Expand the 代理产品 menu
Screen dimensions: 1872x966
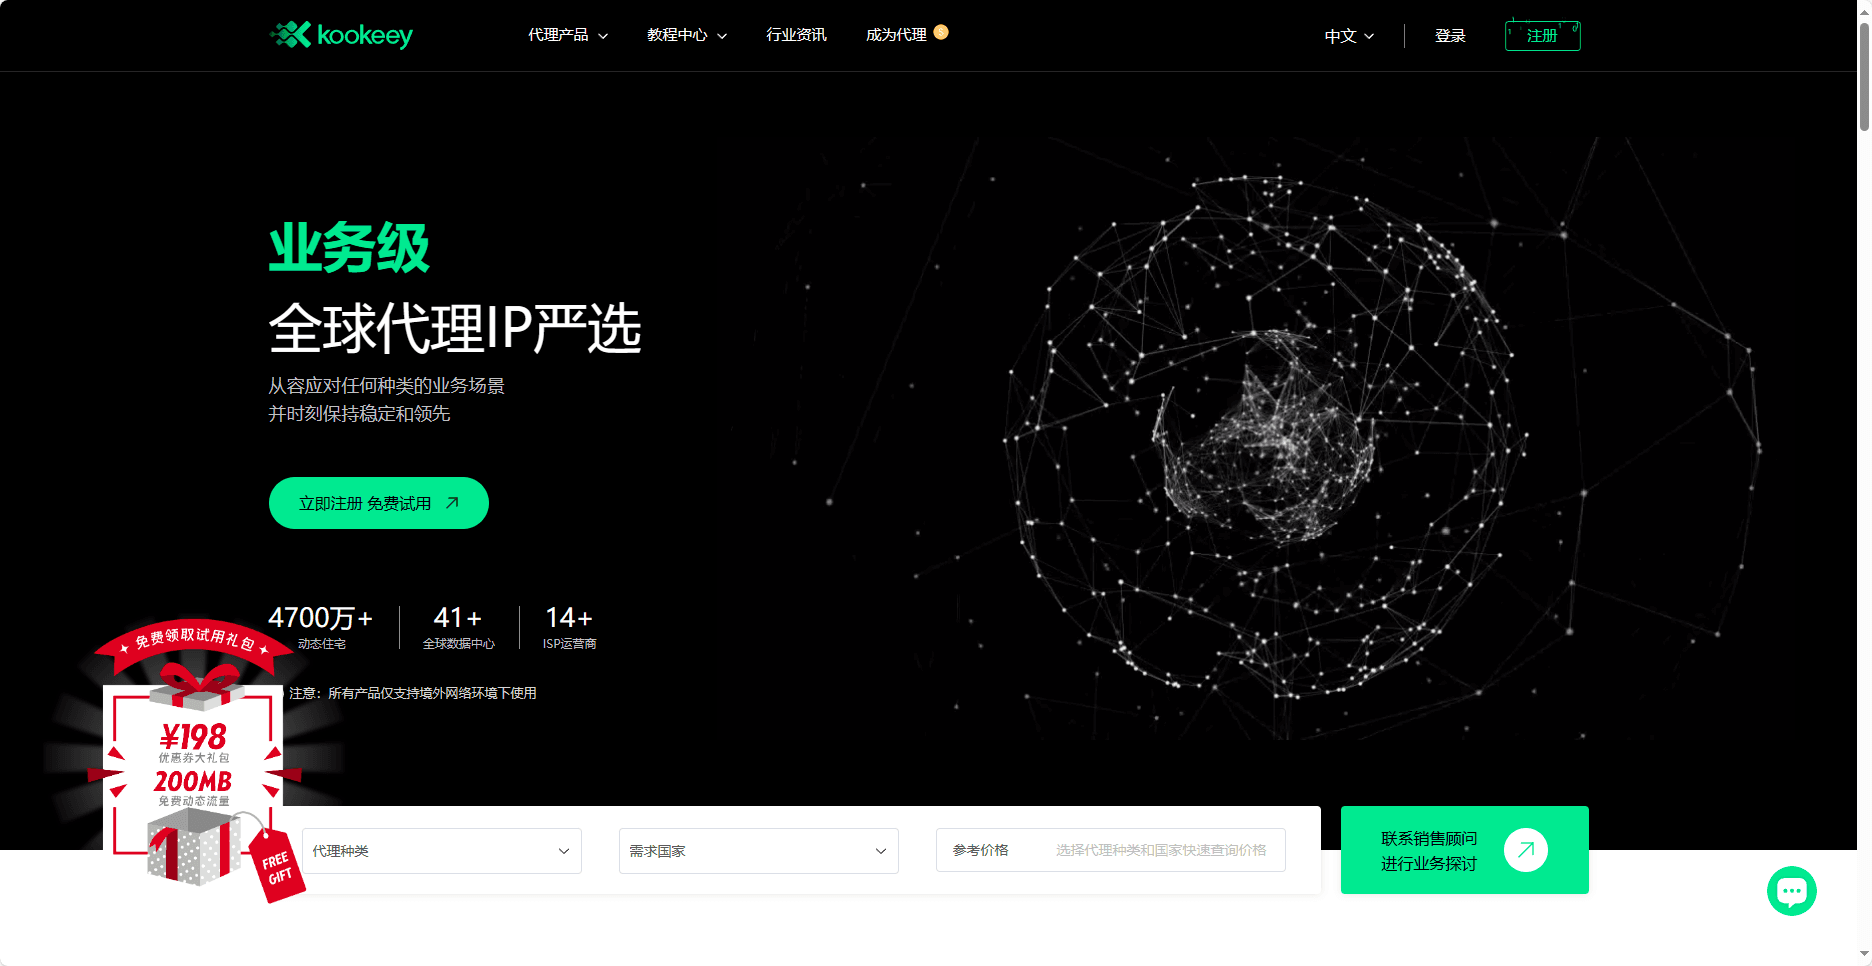[568, 35]
